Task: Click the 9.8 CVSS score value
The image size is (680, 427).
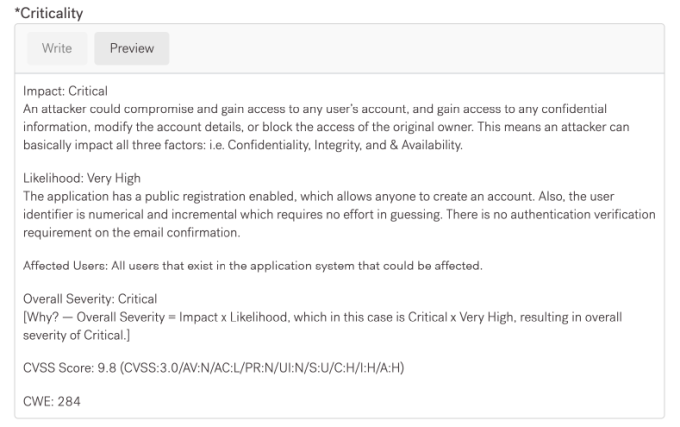Action: 107,368
